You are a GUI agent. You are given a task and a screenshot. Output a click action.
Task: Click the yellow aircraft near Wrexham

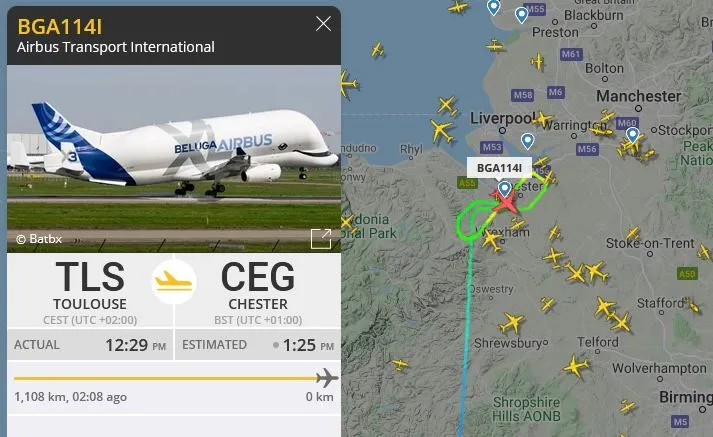click(492, 240)
